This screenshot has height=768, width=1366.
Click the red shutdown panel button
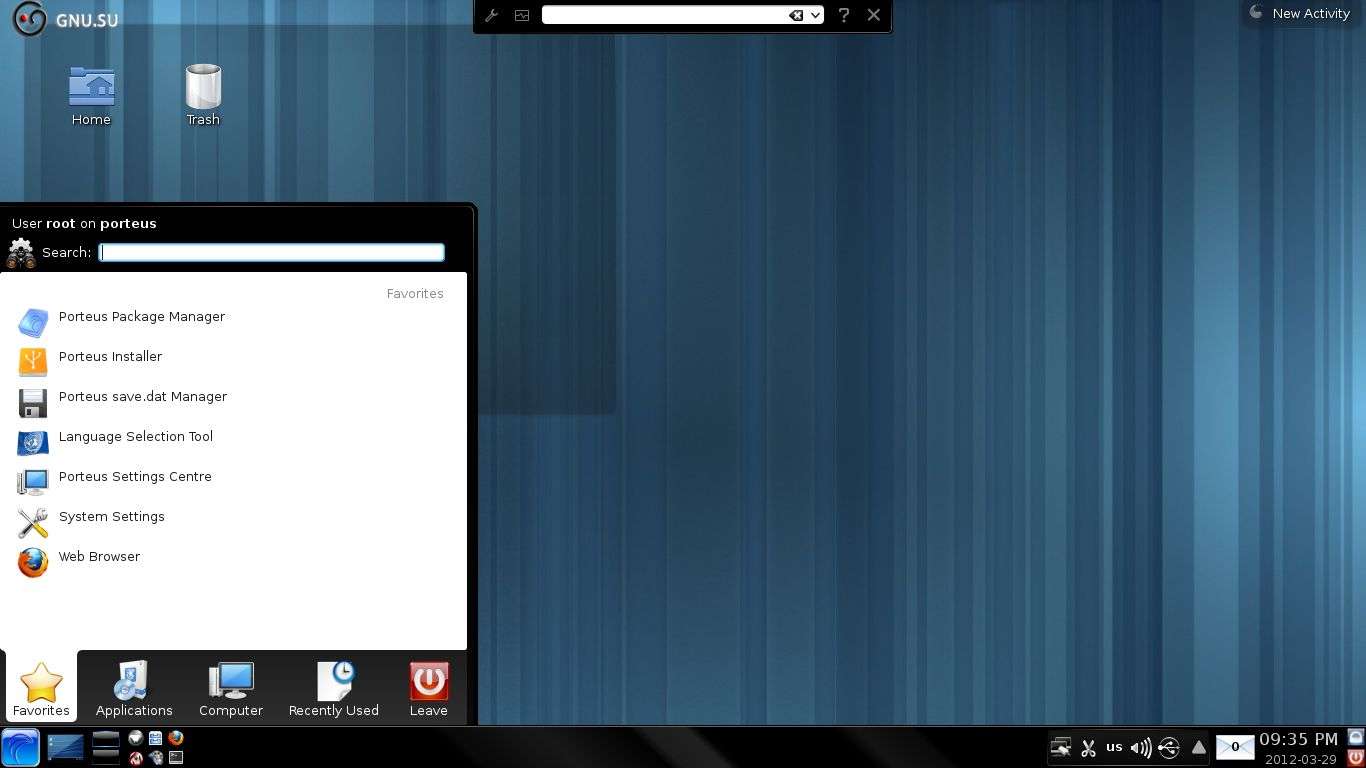[1356, 758]
